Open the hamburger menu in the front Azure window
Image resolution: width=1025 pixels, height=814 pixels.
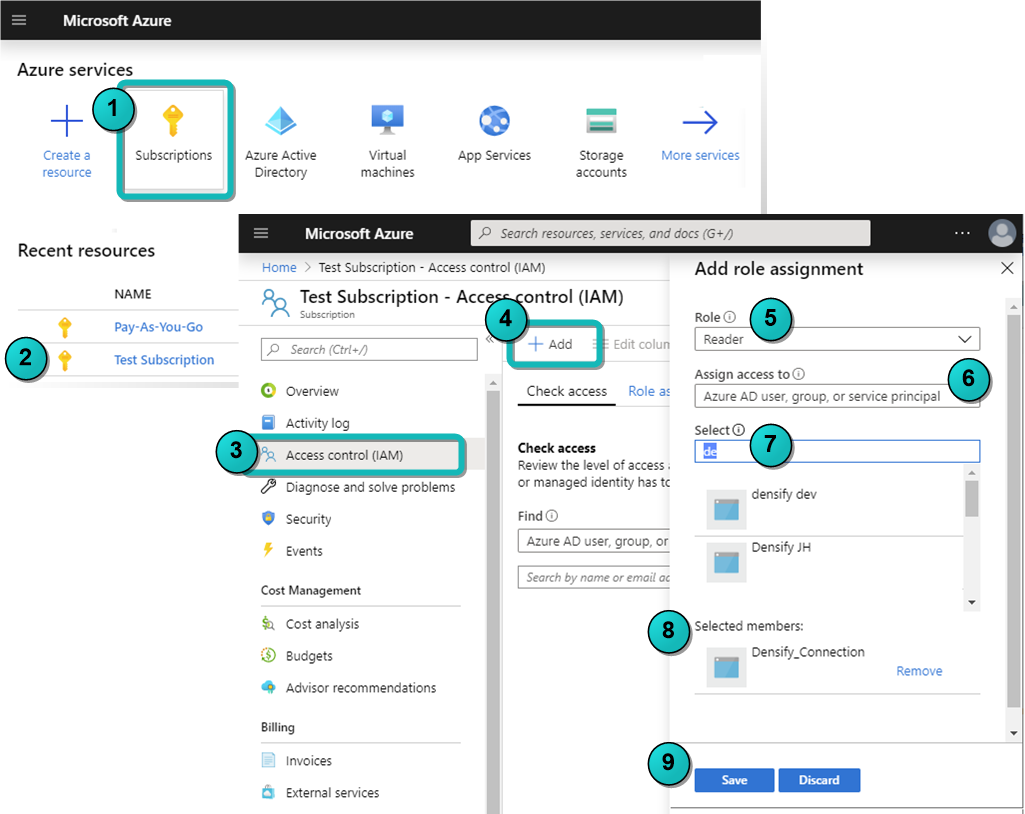point(261,233)
